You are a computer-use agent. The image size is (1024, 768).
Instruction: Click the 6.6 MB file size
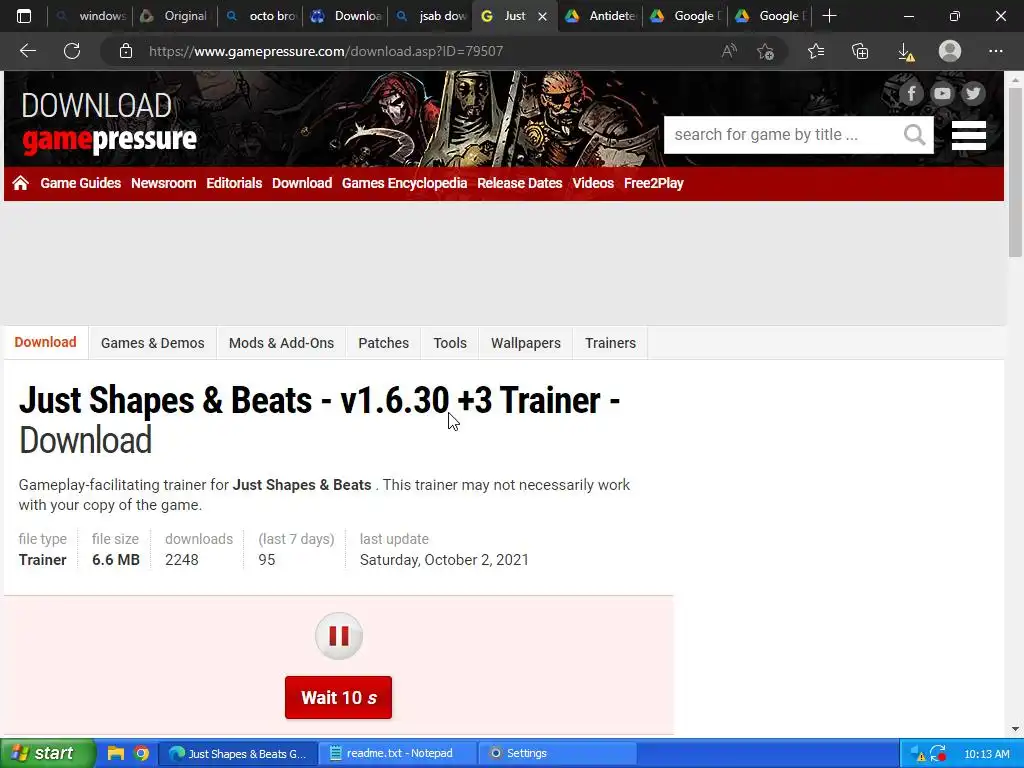(x=116, y=560)
